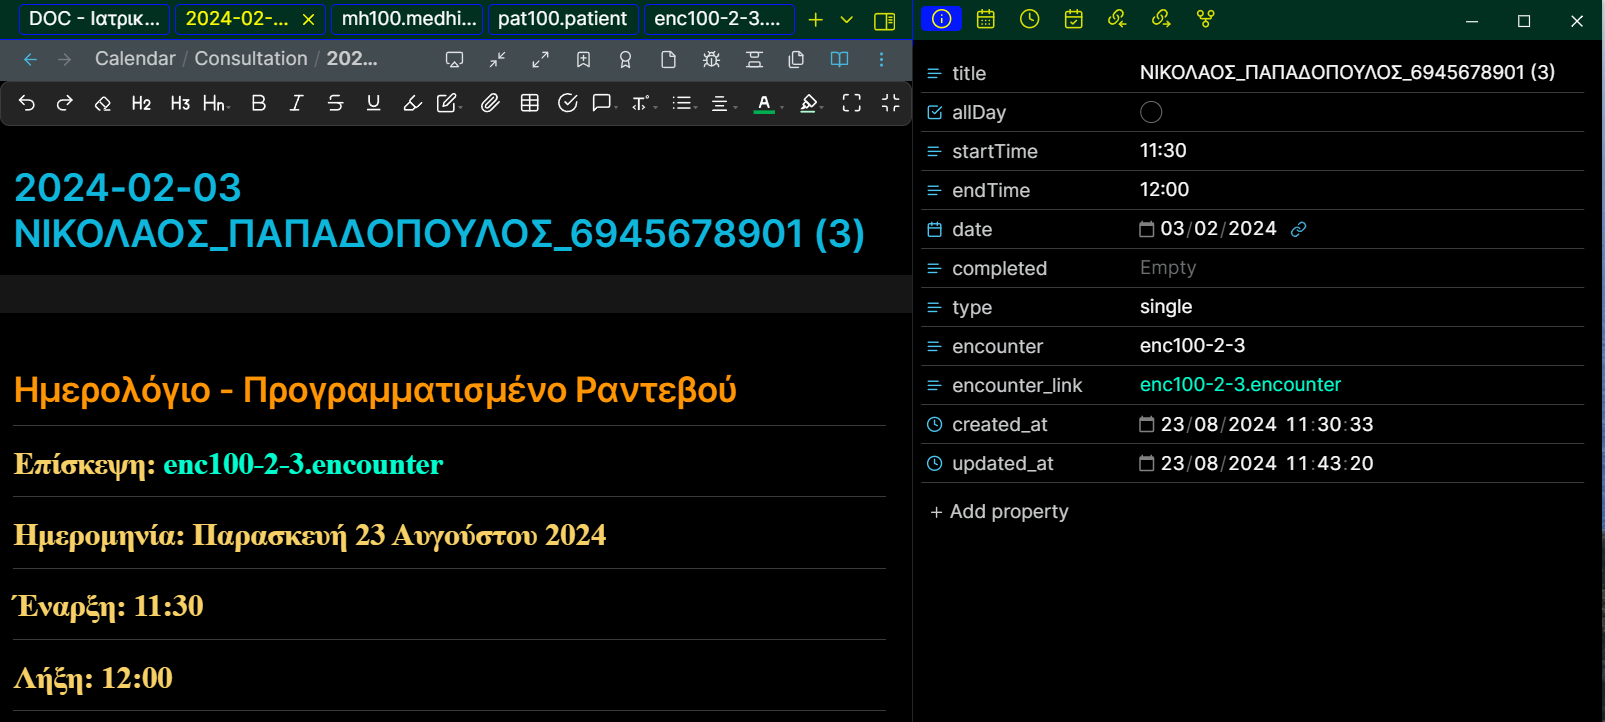Insert an attachment with paperclip icon
Image resolution: width=1605 pixels, height=722 pixels.
[490, 103]
